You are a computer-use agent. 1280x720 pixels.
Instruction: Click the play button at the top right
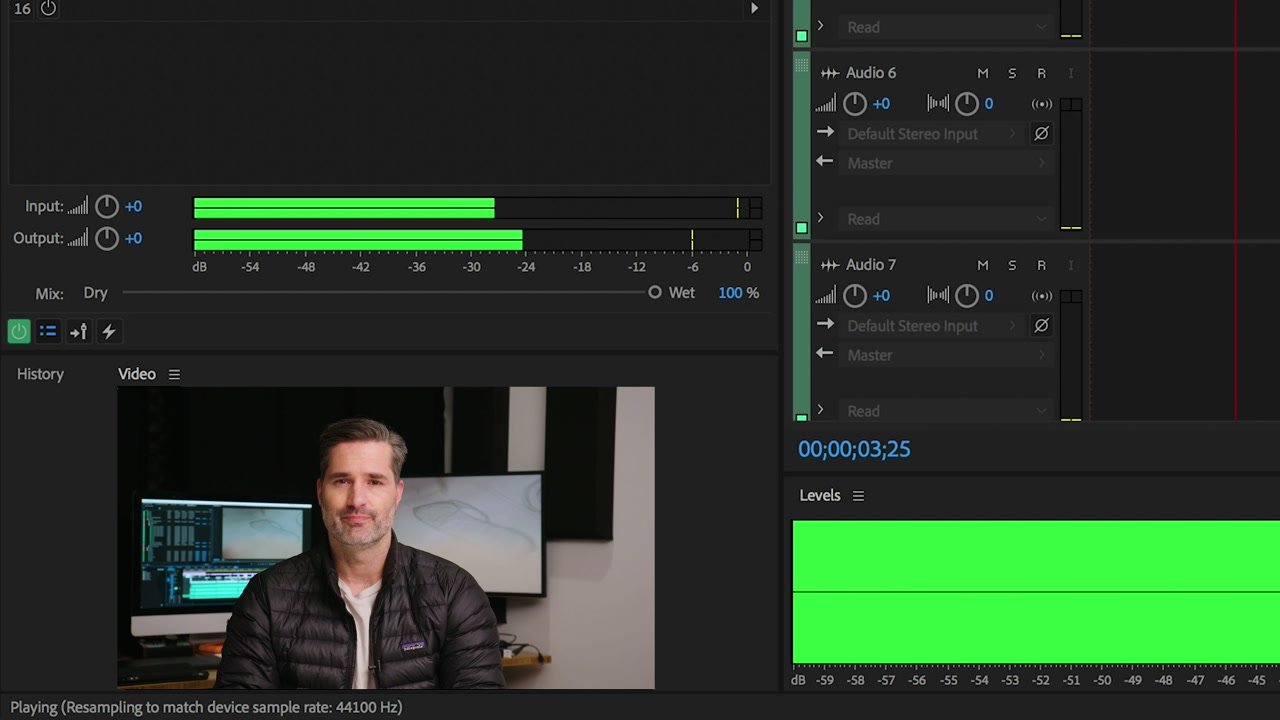(755, 8)
